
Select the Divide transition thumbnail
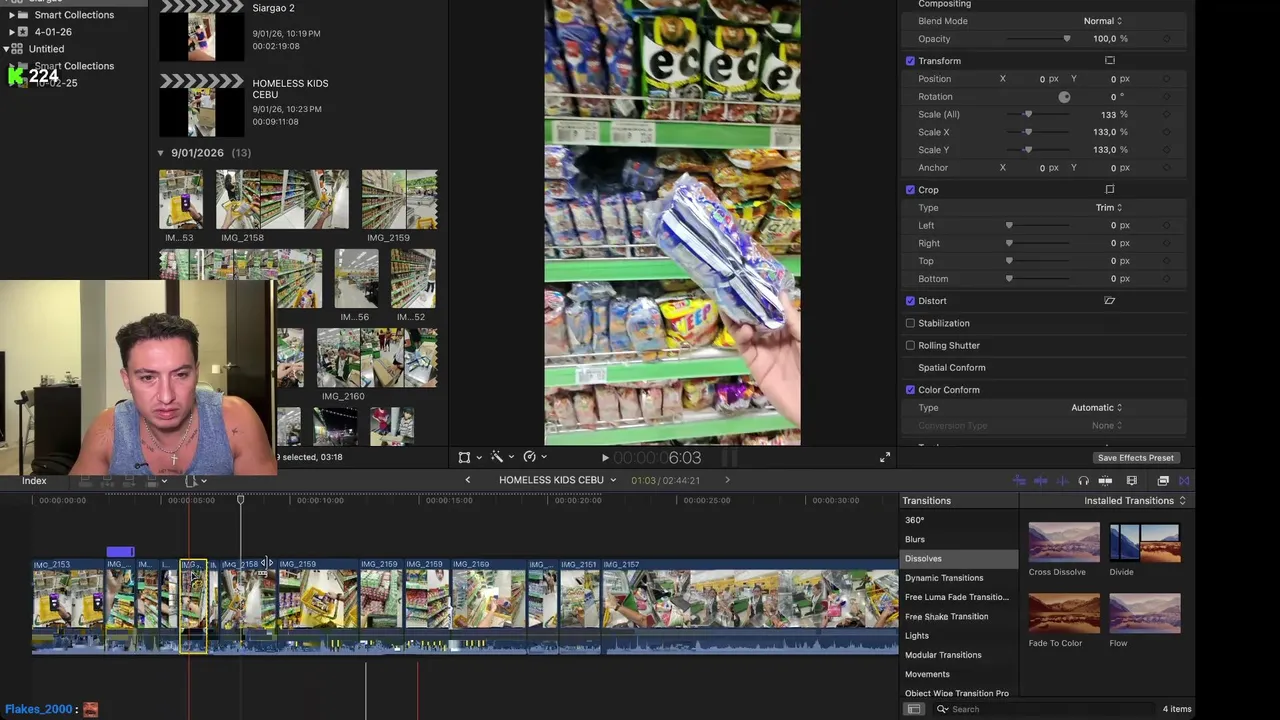pos(1145,542)
